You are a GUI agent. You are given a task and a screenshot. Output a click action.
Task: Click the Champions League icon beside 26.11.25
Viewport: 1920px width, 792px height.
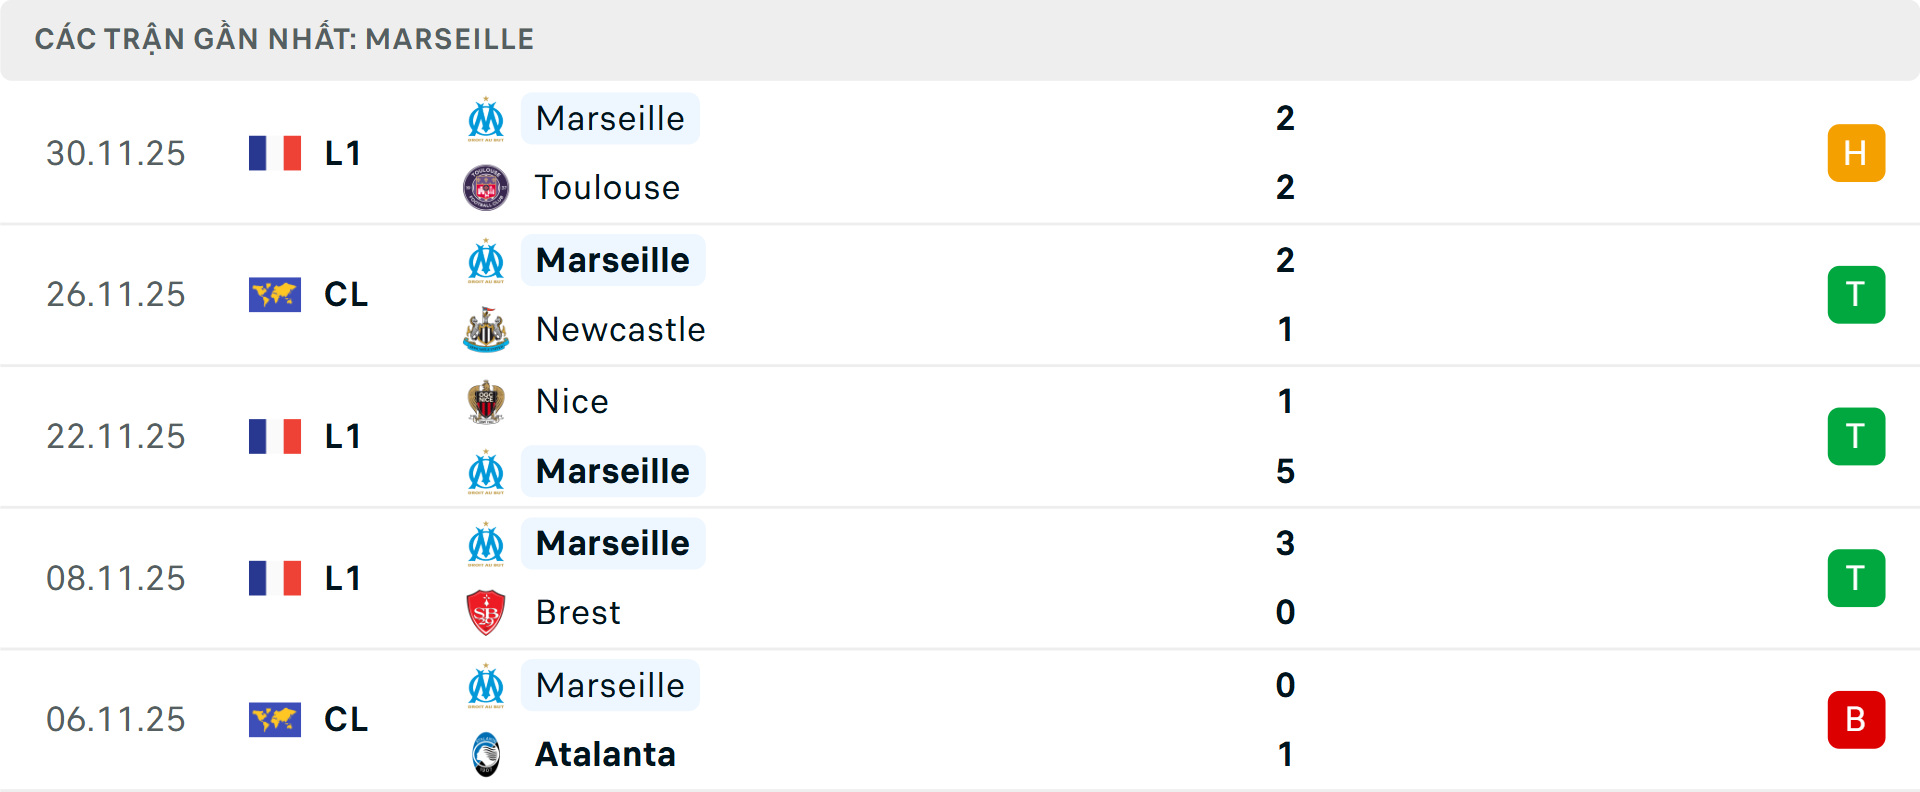click(274, 294)
